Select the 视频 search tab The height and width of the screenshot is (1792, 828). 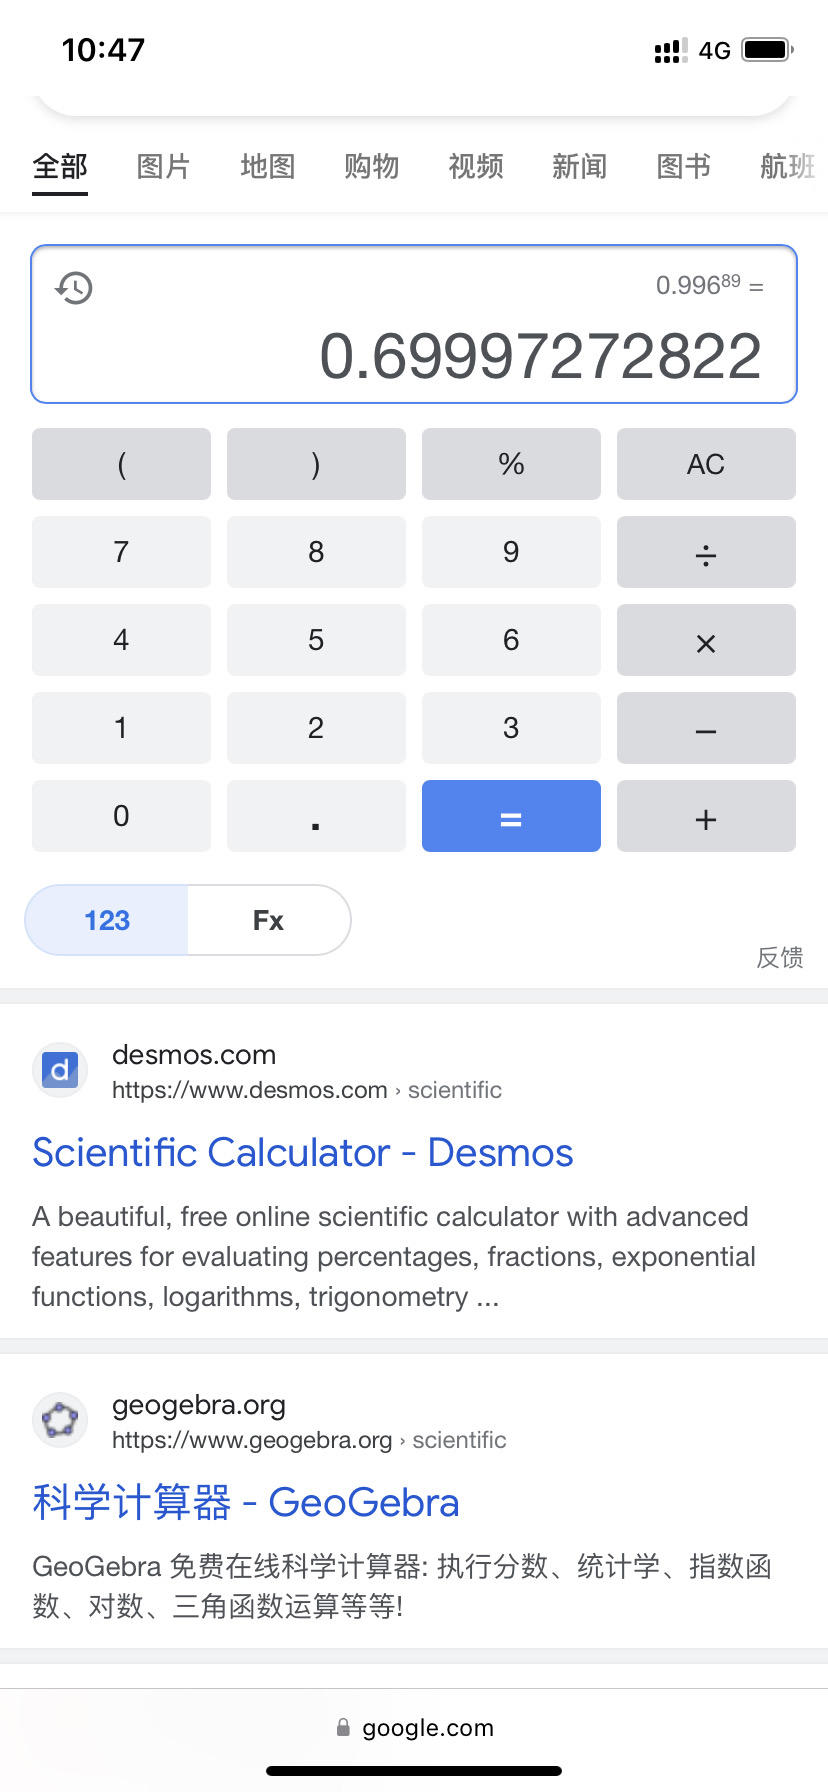click(x=475, y=167)
